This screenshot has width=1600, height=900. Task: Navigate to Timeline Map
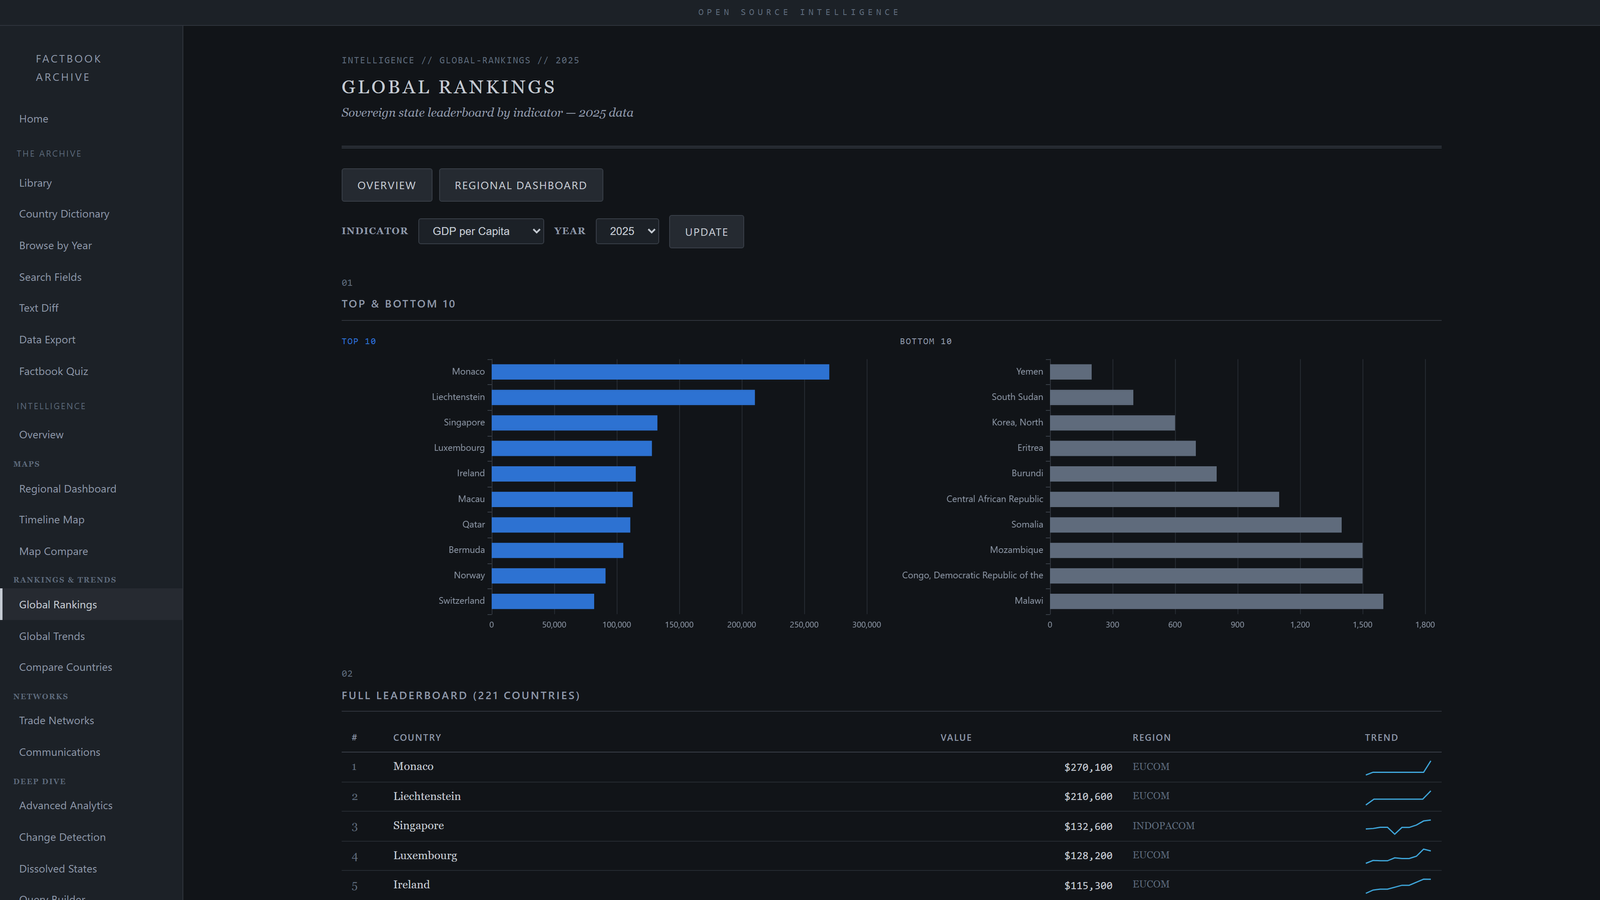pyautogui.click(x=52, y=520)
